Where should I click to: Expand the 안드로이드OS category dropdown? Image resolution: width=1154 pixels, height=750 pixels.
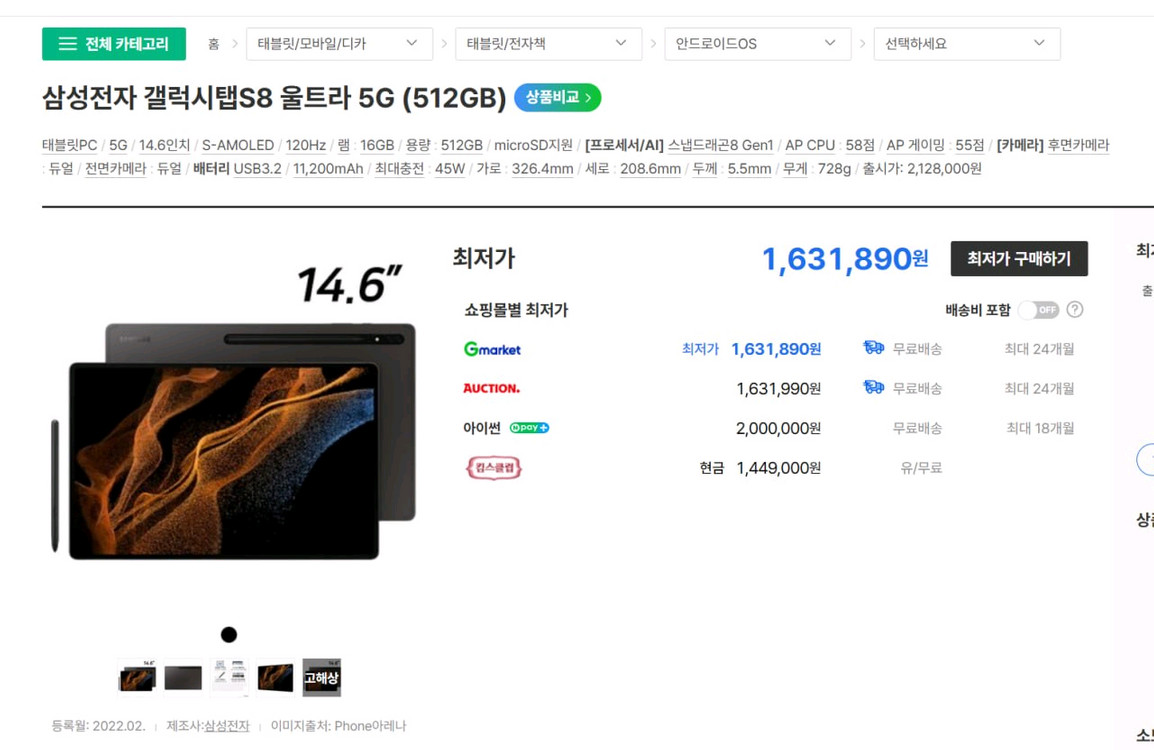757,43
